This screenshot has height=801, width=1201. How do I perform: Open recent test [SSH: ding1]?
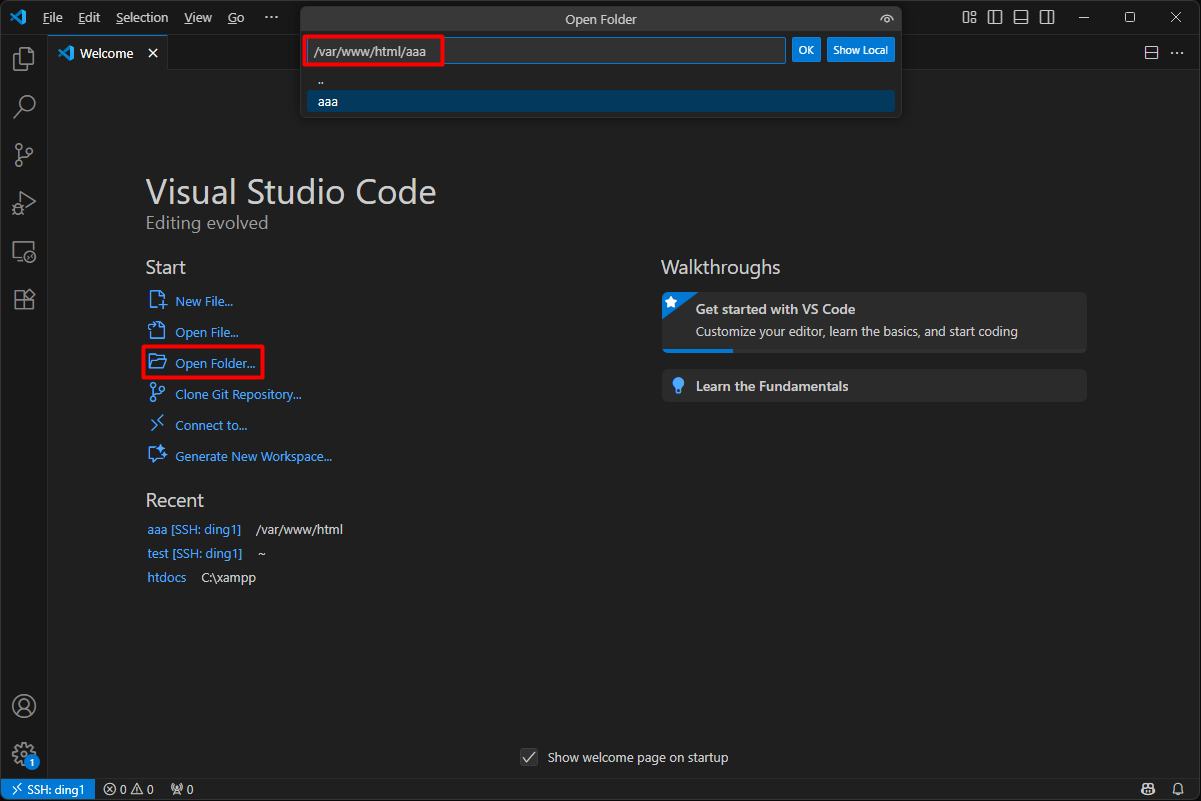194,553
